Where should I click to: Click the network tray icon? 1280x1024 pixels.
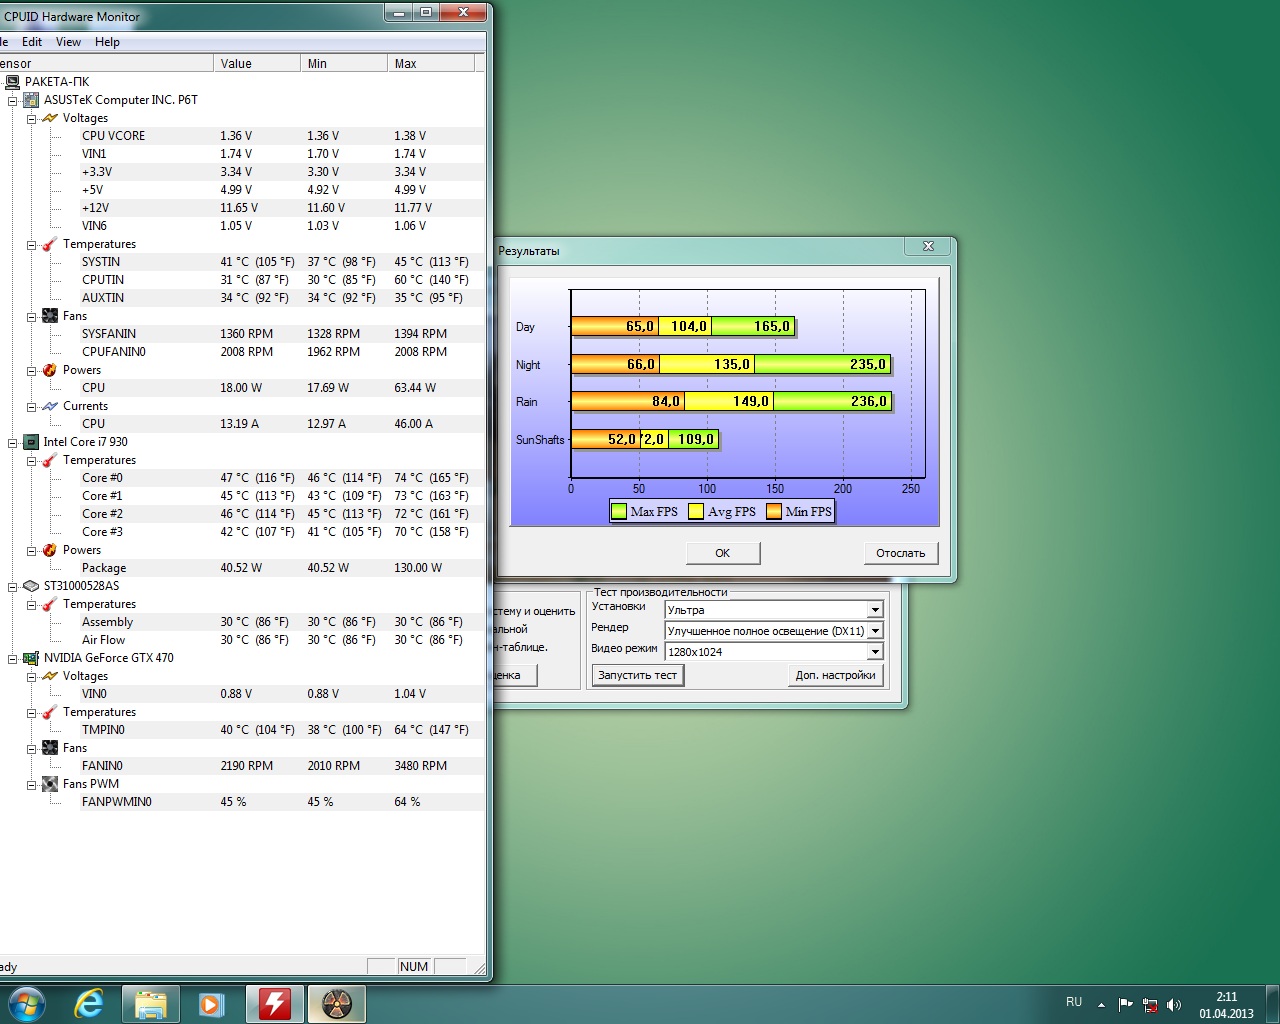[1150, 1005]
